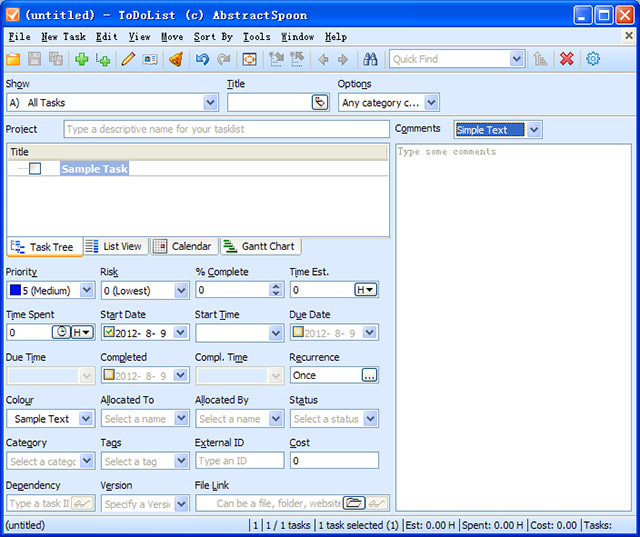
Task: Click the sort tasks toolbar icon
Action: tap(540, 60)
